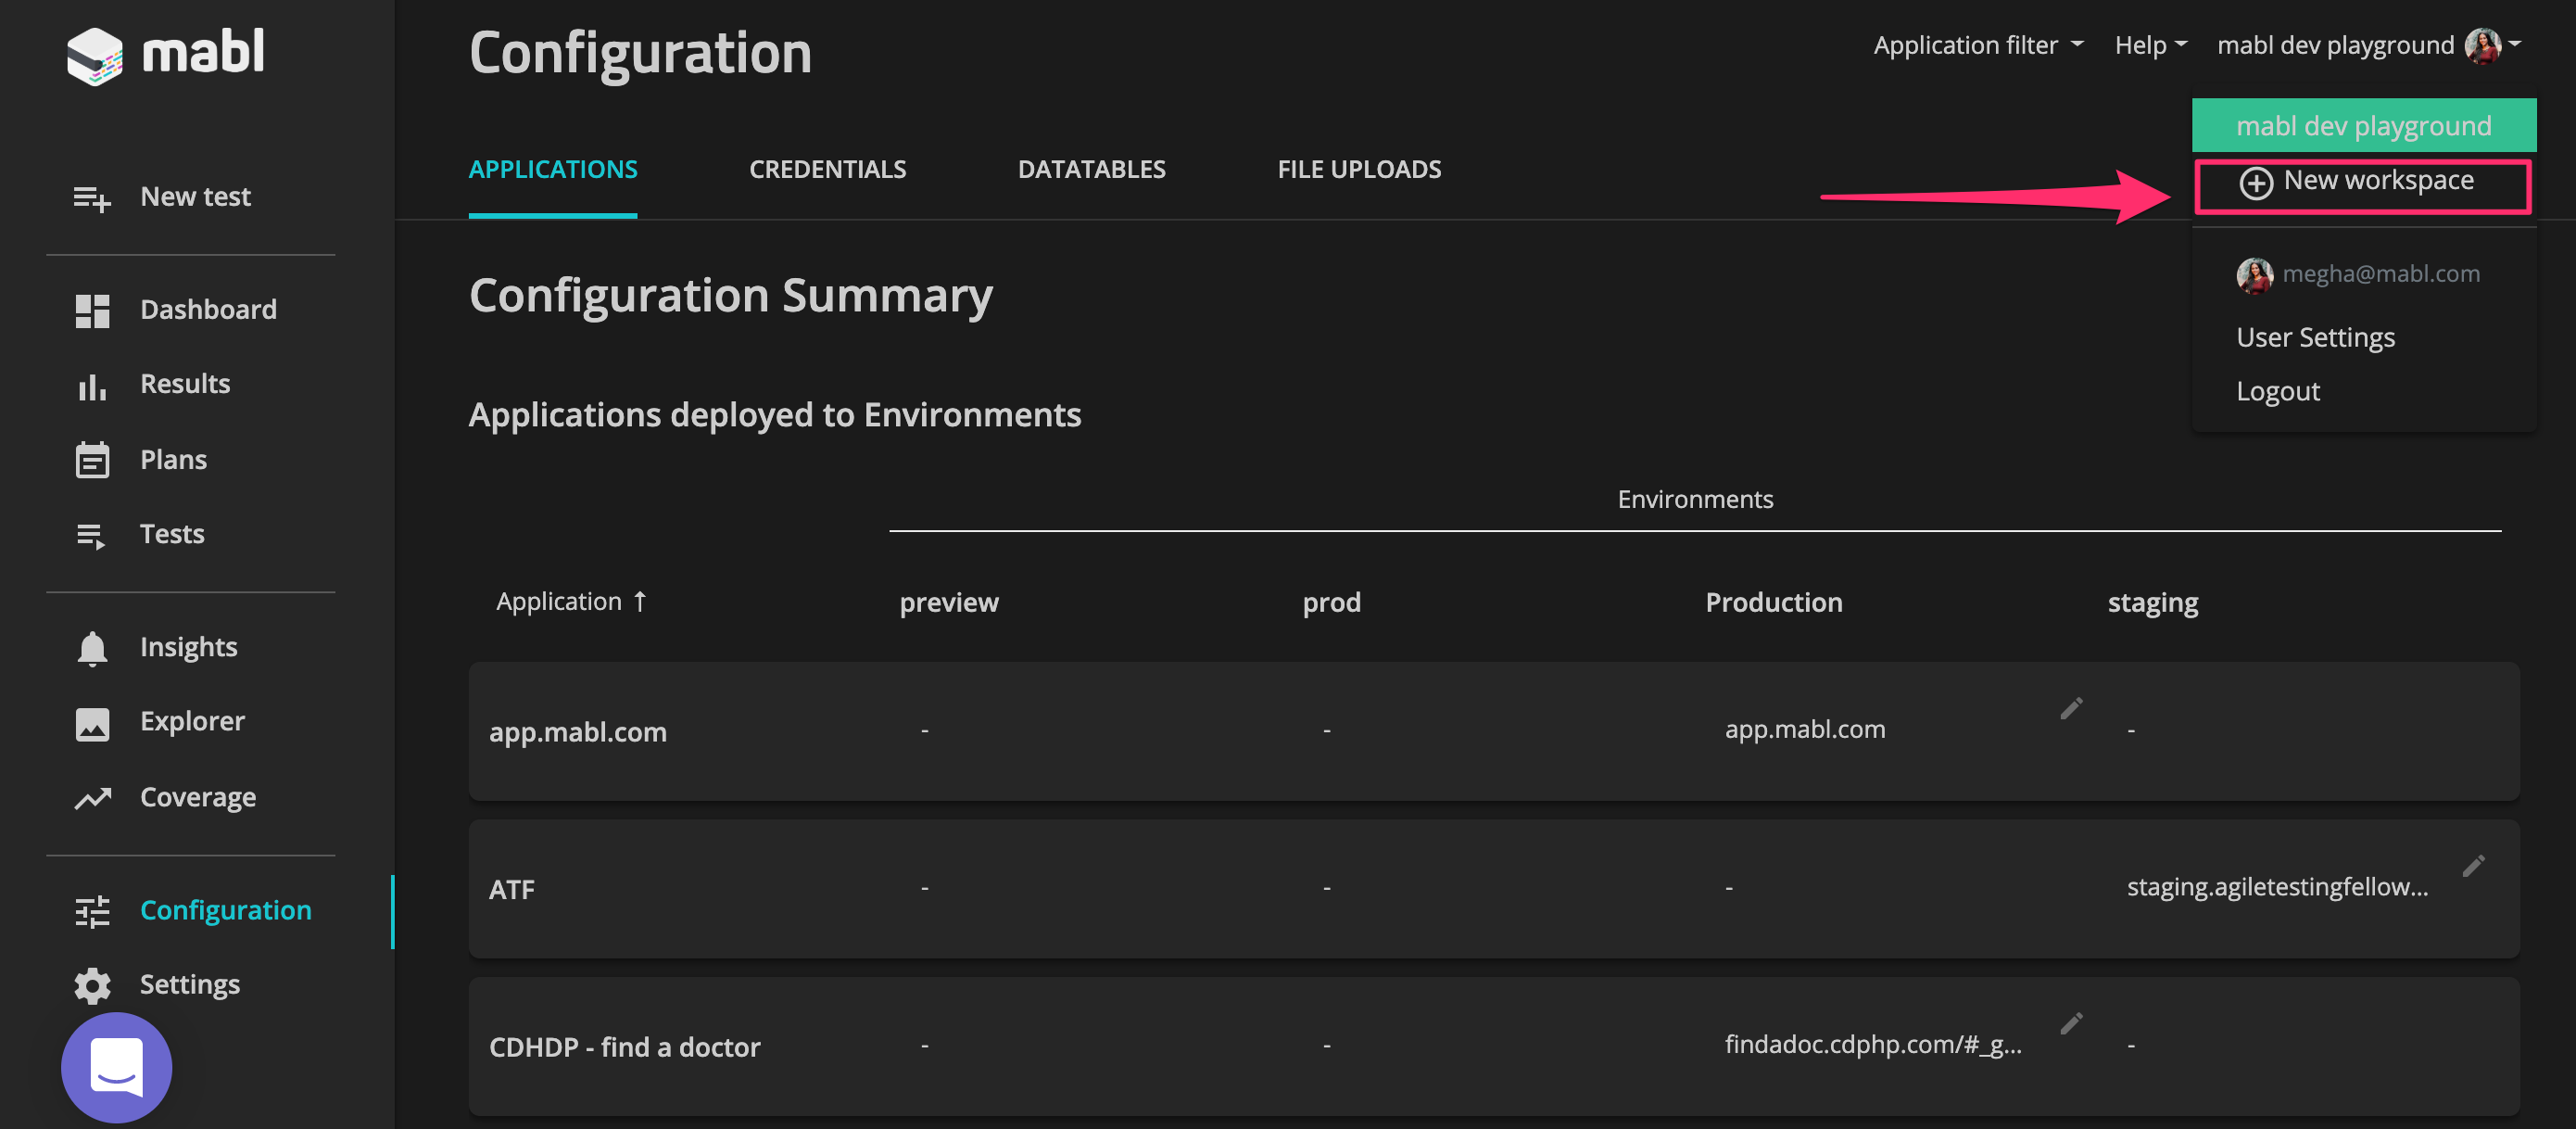Open Dashboard from the sidebar
The image size is (2576, 1129).
[x=208, y=310]
